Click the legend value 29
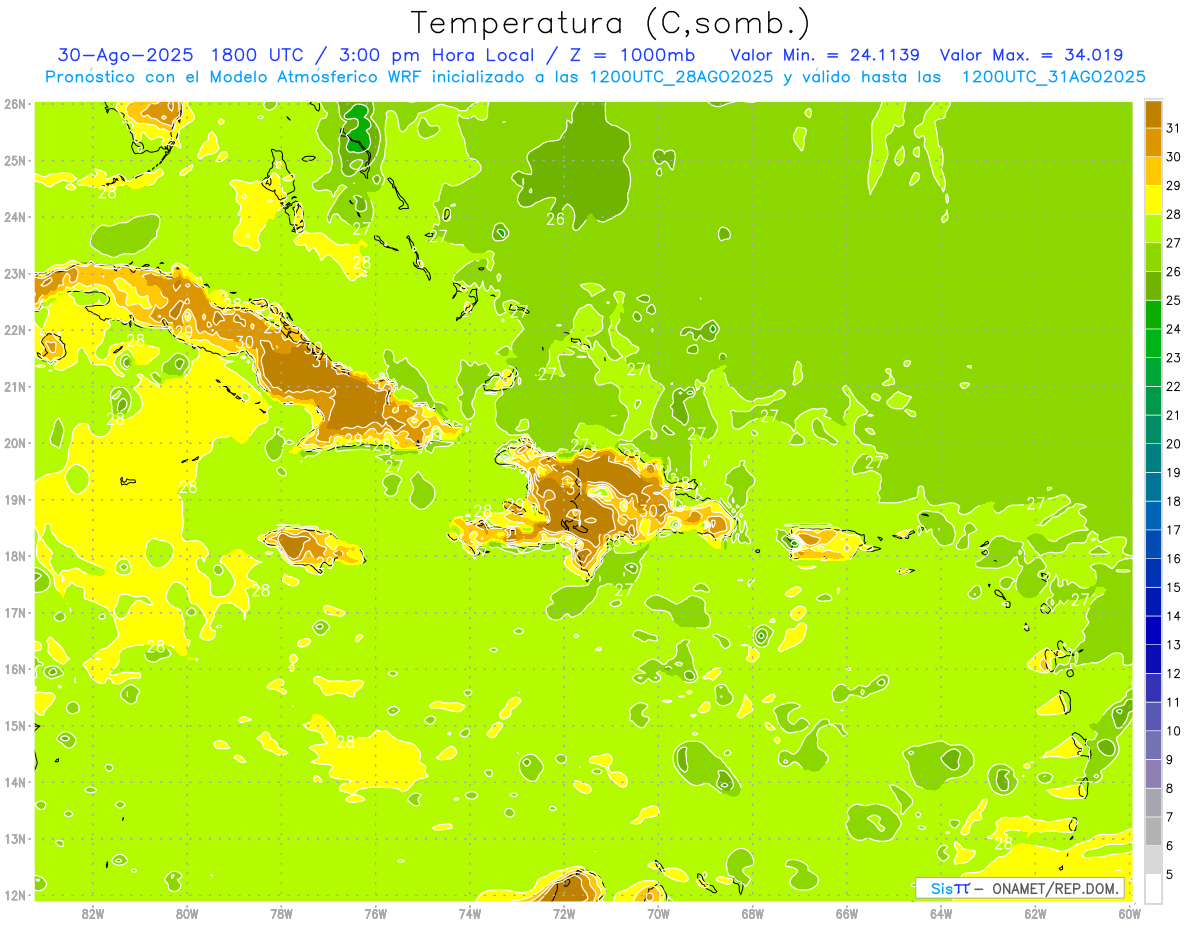Viewport: 1200px width, 927px height. (x=1173, y=185)
